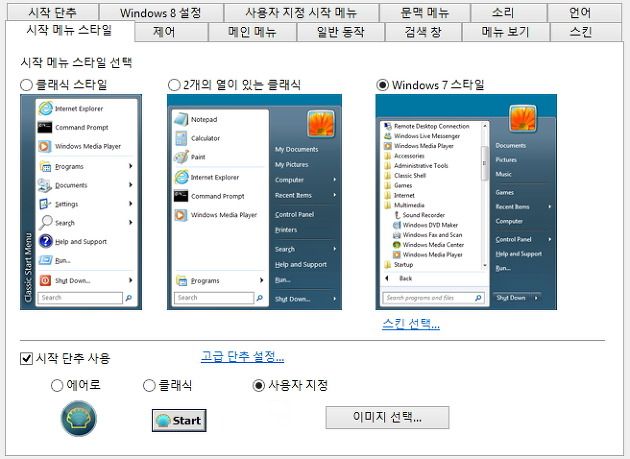
Task: Click Internet Explorer icon in two-column preview
Action: 181,177
